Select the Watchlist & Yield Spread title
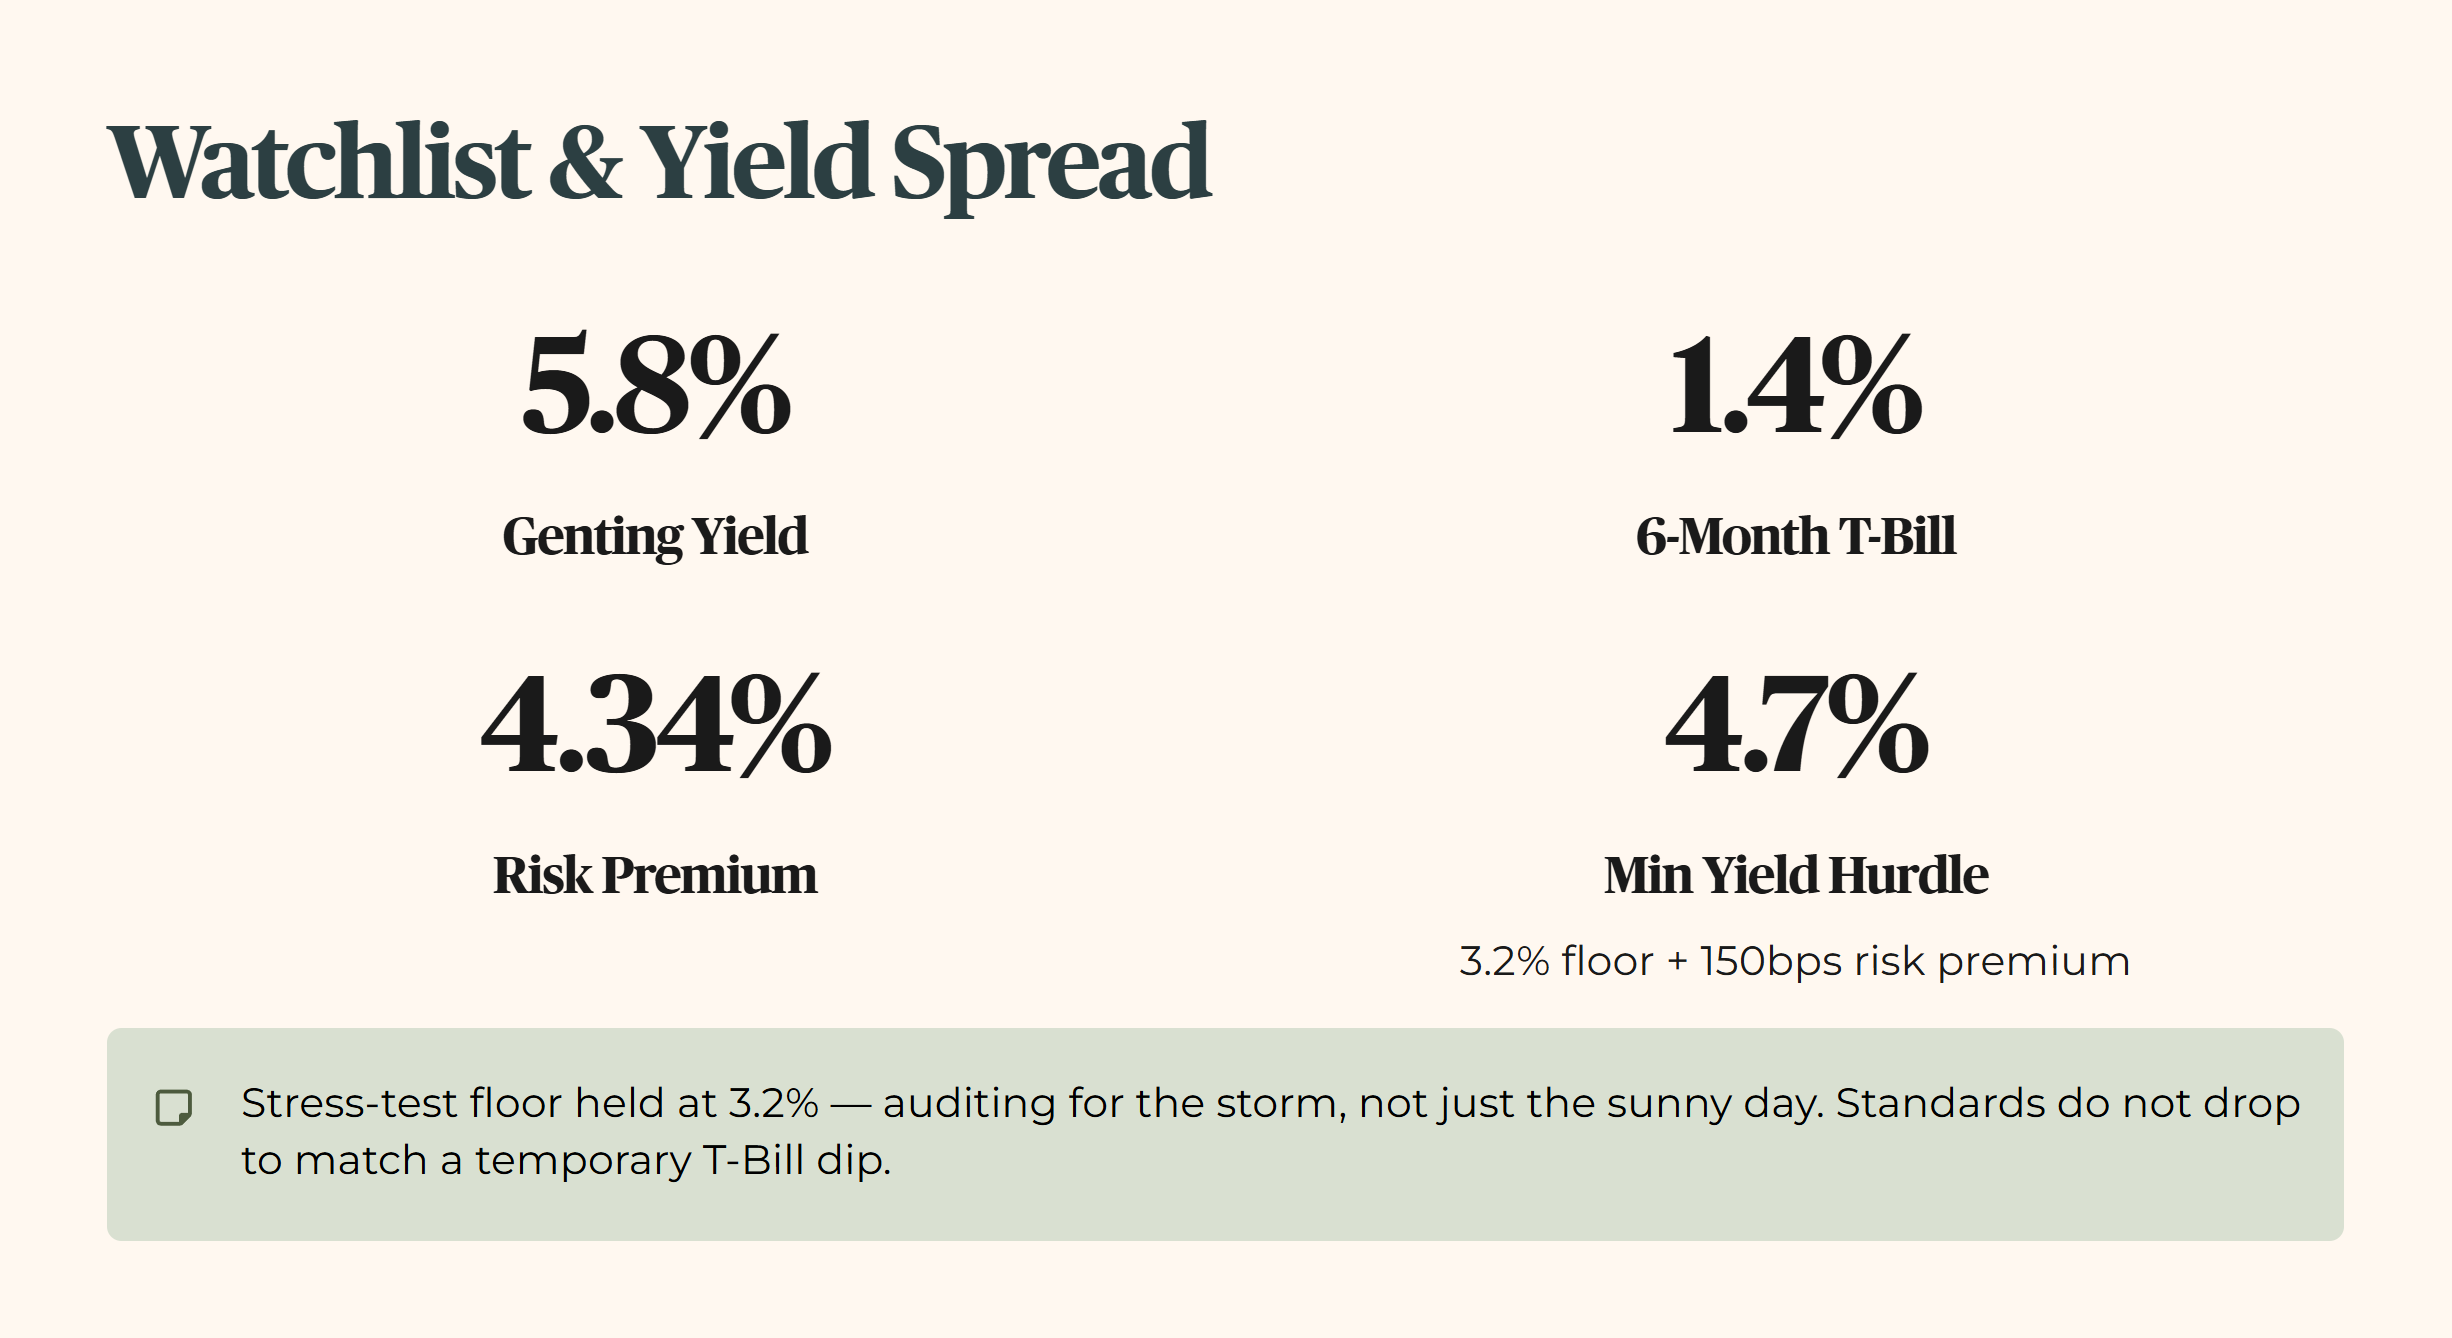The height and width of the screenshot is (1338, 2452). (x=659, y=164)
